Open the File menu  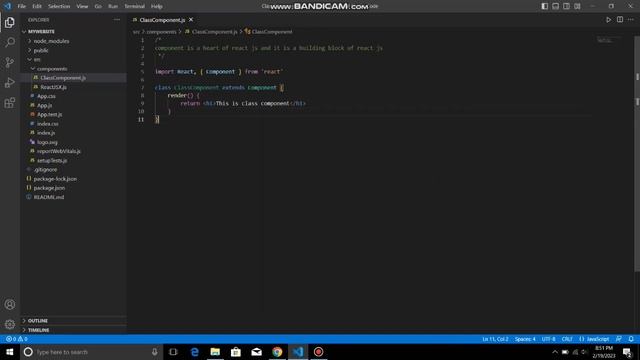(22, 6)
